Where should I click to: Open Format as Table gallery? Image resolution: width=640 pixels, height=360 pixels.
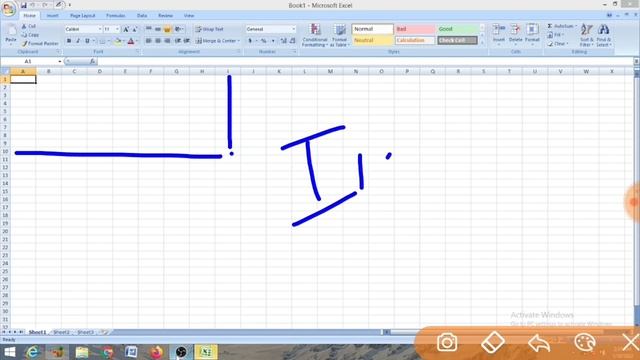click(339, 36)
